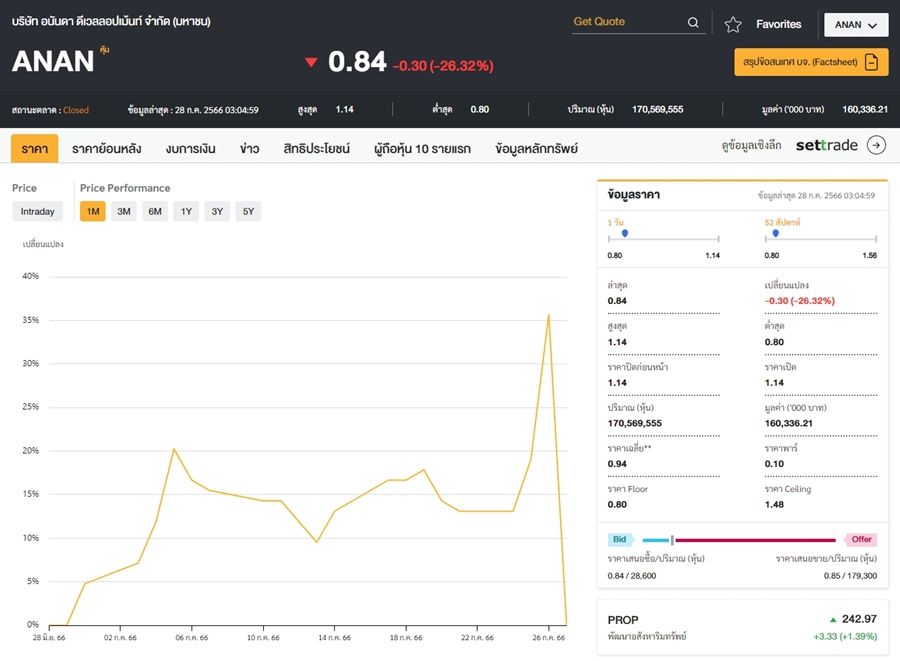
Task: Click the PROP green up-triangle indicator
Action: 833,620
